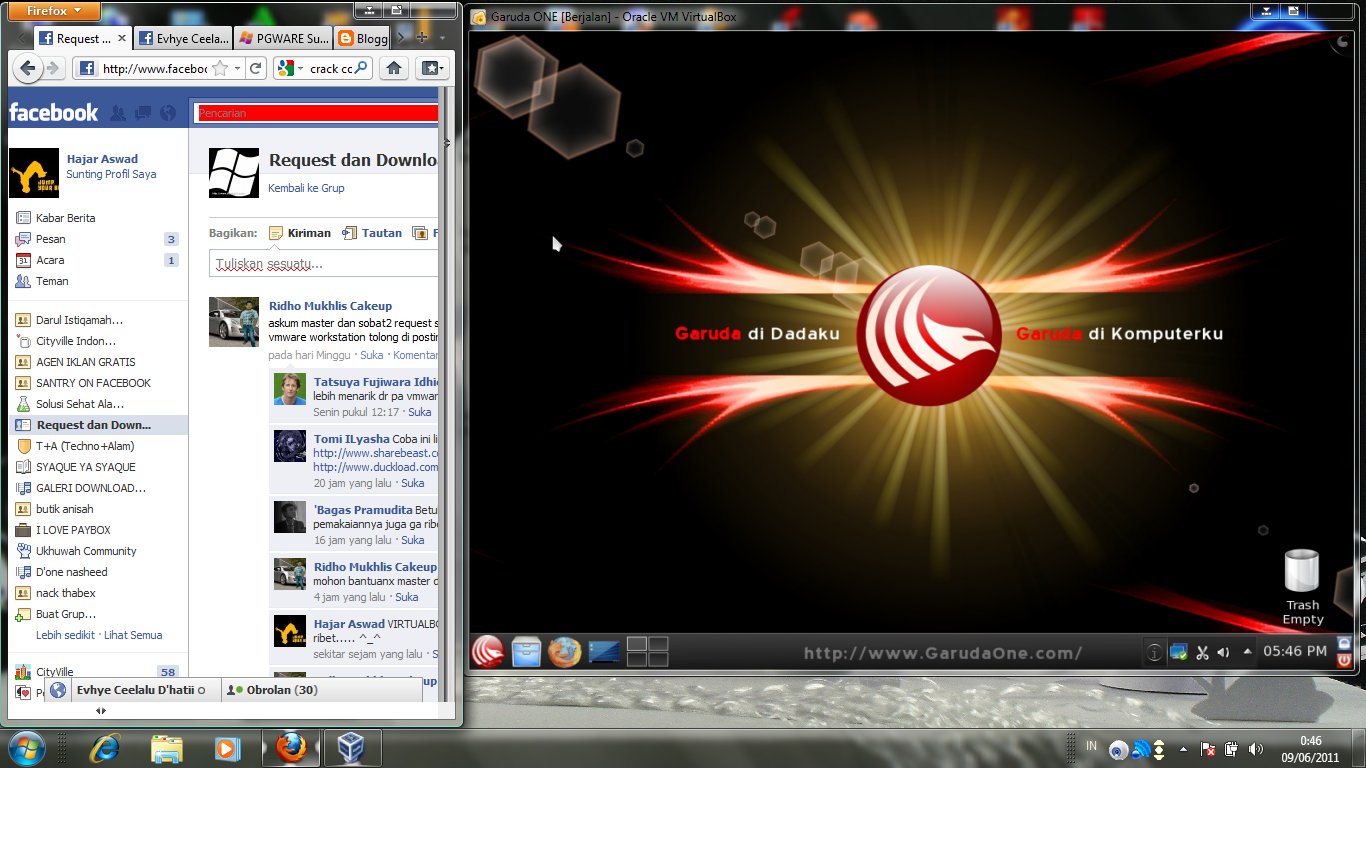Click the Sunting Profil Saya link
Image resolution: width=1366 pixels, height=852 pixels.
pos(111,174)
